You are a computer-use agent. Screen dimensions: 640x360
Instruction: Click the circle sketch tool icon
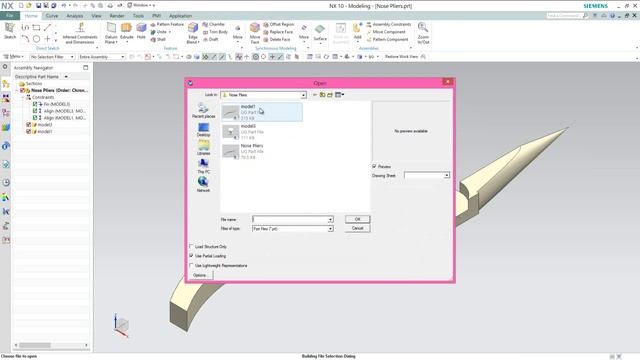coord(36,39)
